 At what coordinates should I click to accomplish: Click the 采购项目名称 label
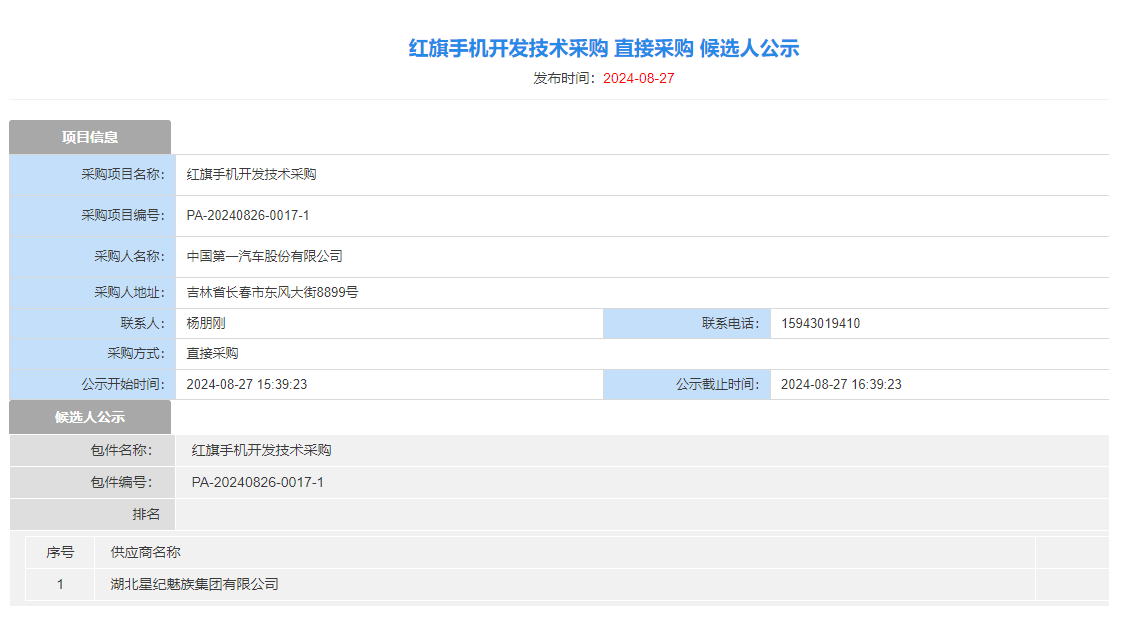pos(123,174)
